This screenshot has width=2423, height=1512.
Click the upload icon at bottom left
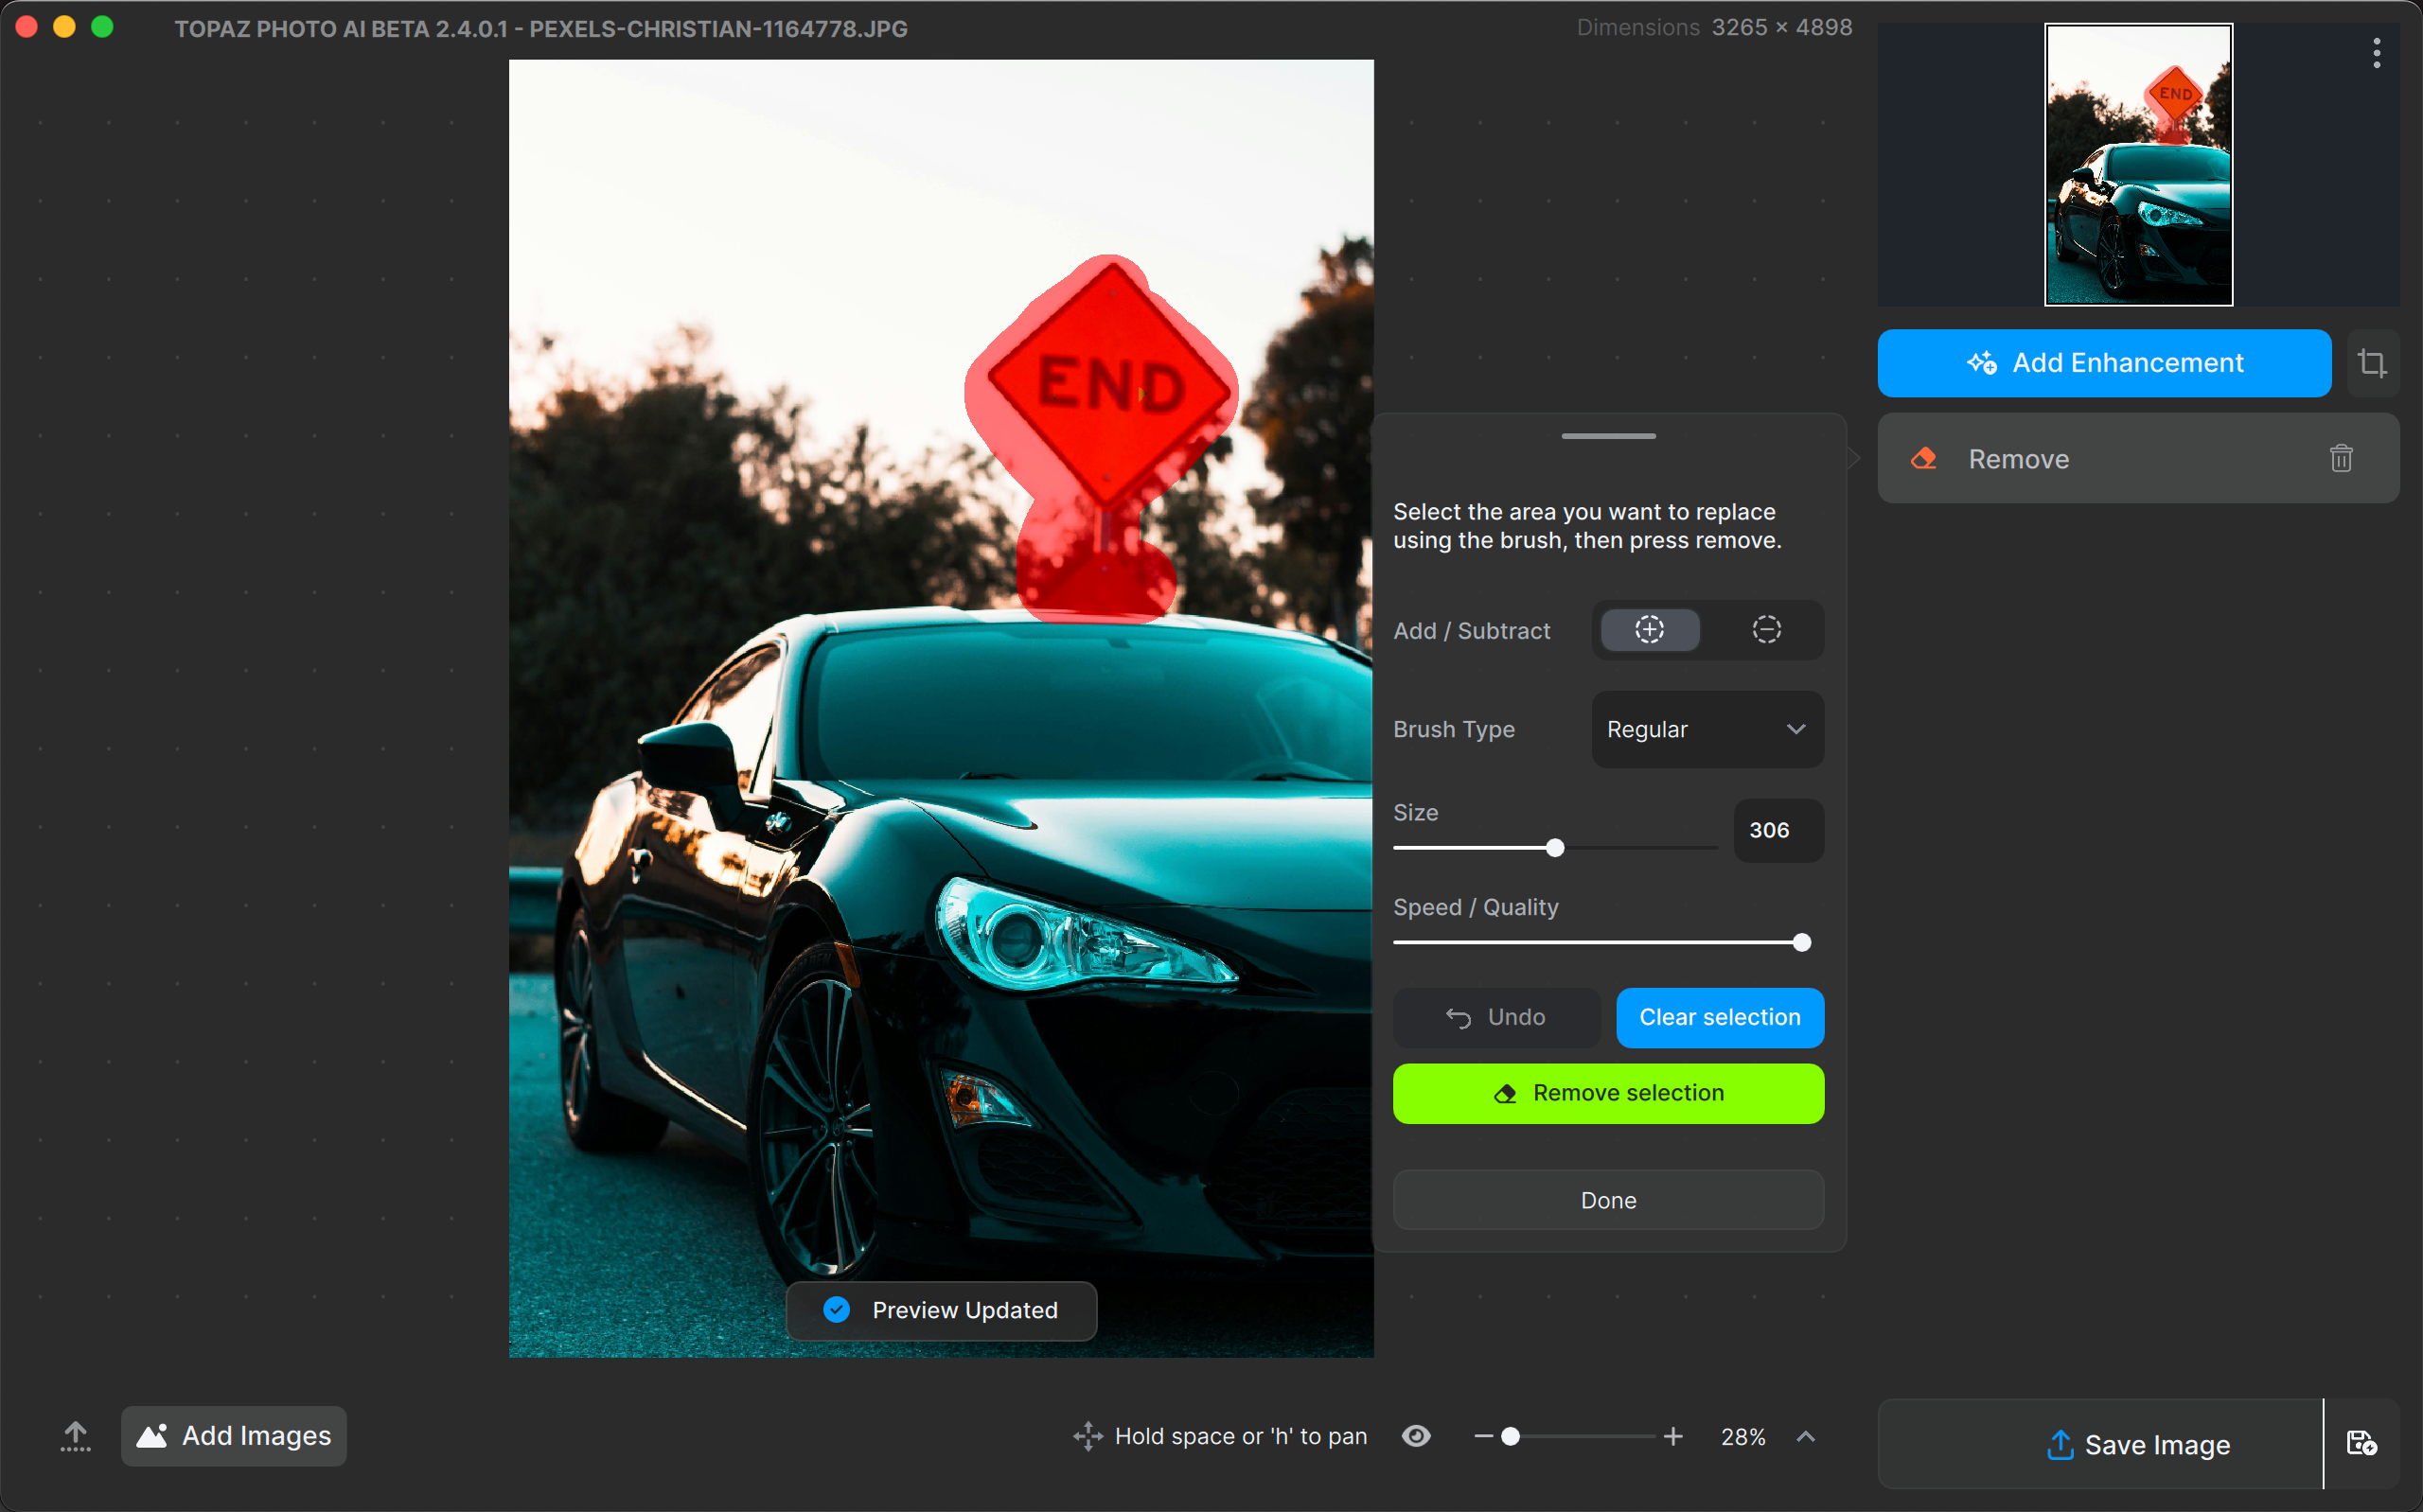(x=75, y=1436)
